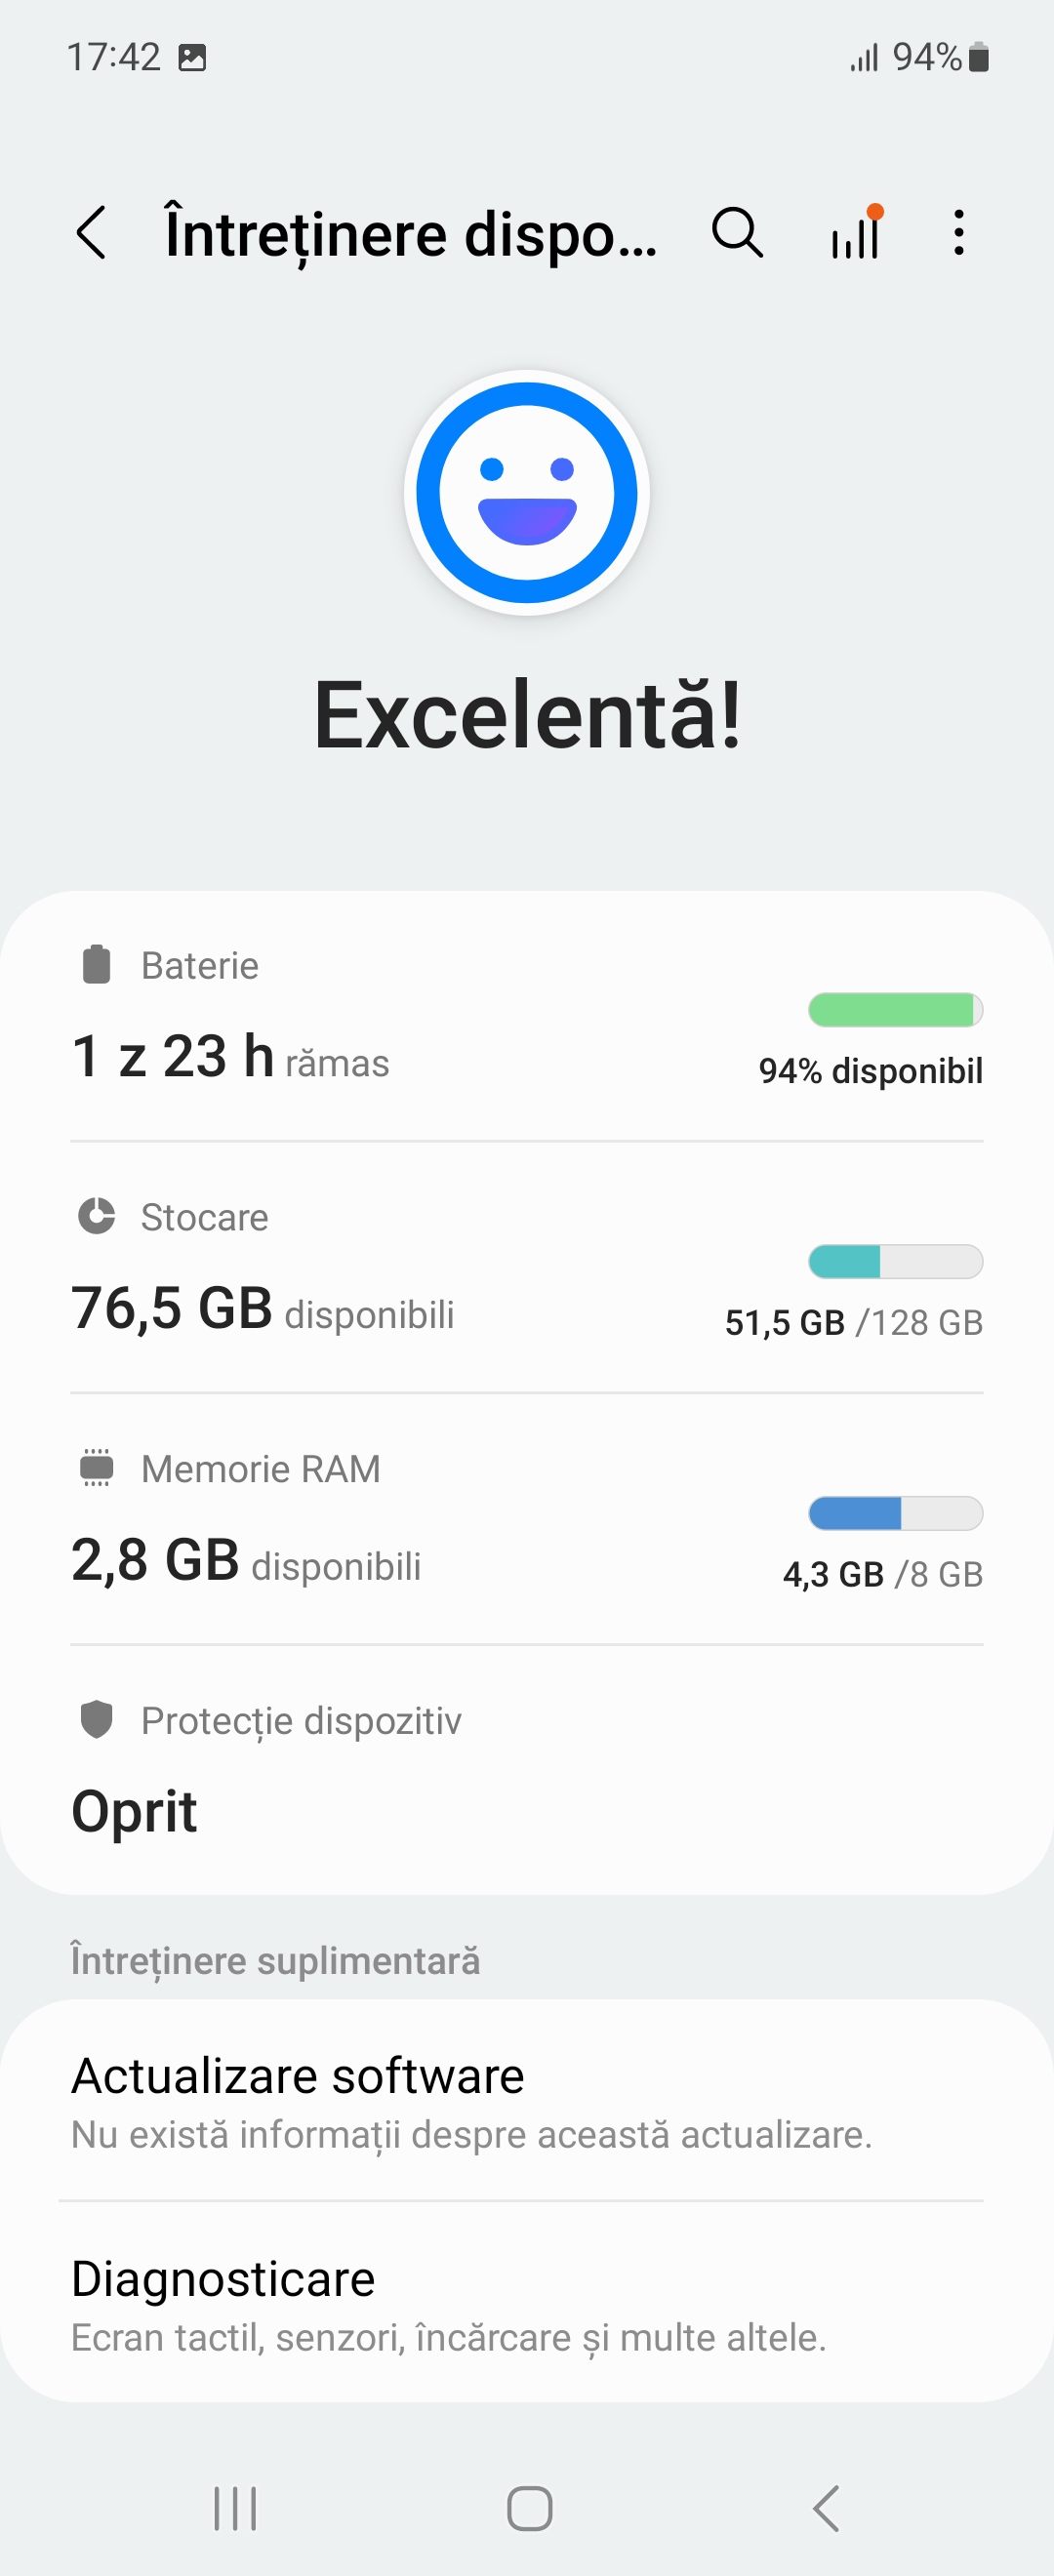Tap the Protecție dispozitiv shield icon
Screen dimensions: 1054x2576
click(x=96, y=1720)
